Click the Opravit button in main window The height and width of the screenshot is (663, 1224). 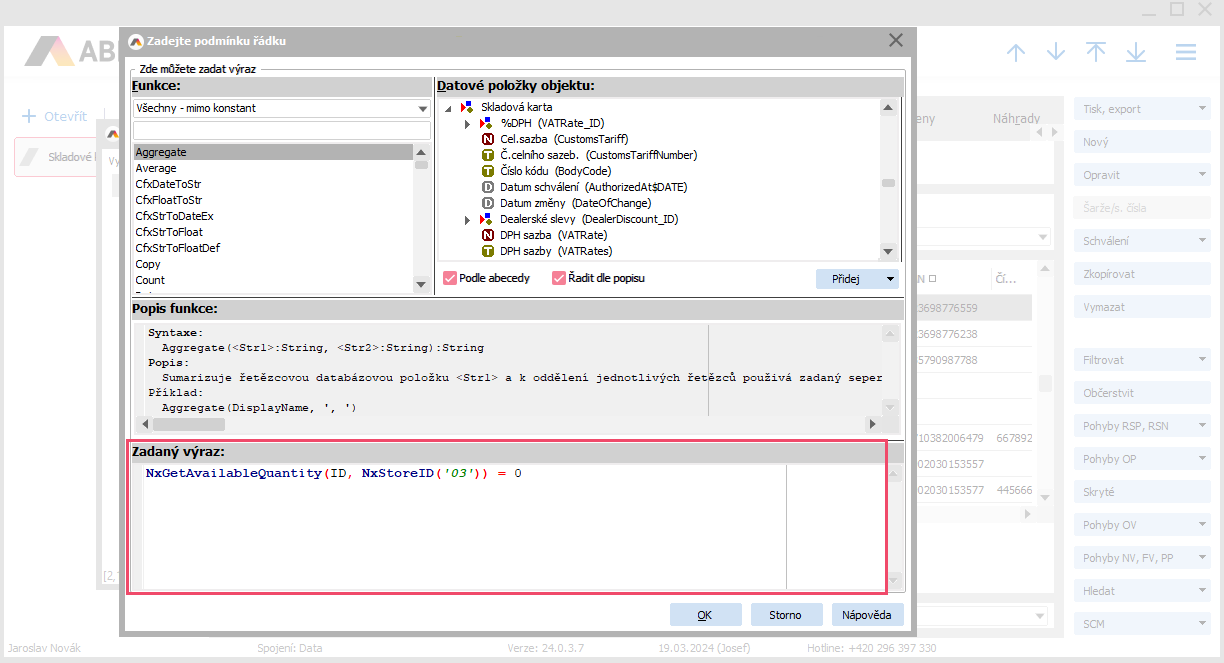pos(1144,175)
